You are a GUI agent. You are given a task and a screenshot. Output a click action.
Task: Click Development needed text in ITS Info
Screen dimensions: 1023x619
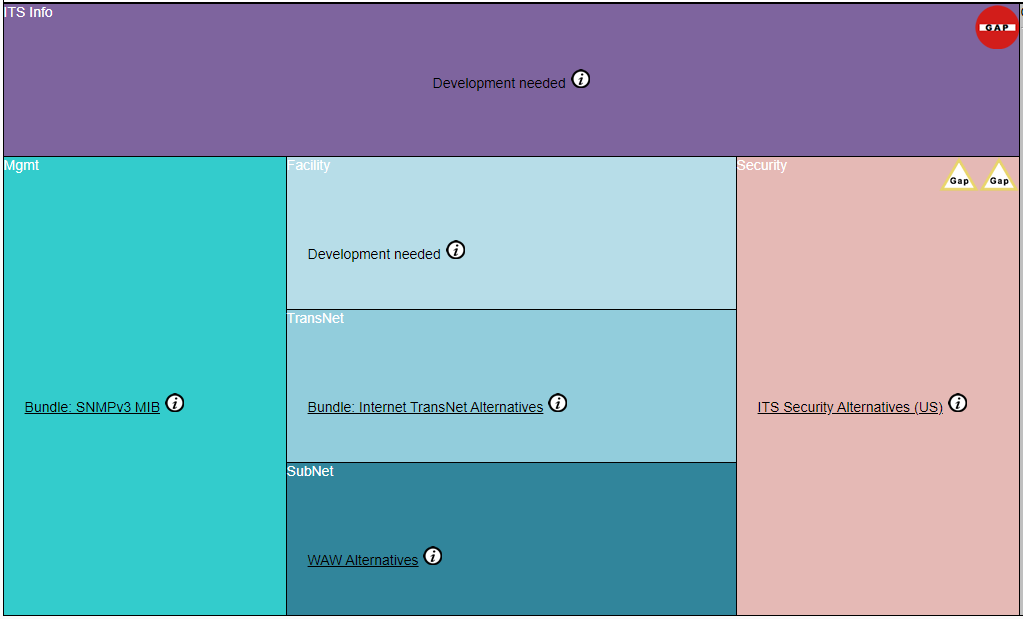(x=499, y=84)
